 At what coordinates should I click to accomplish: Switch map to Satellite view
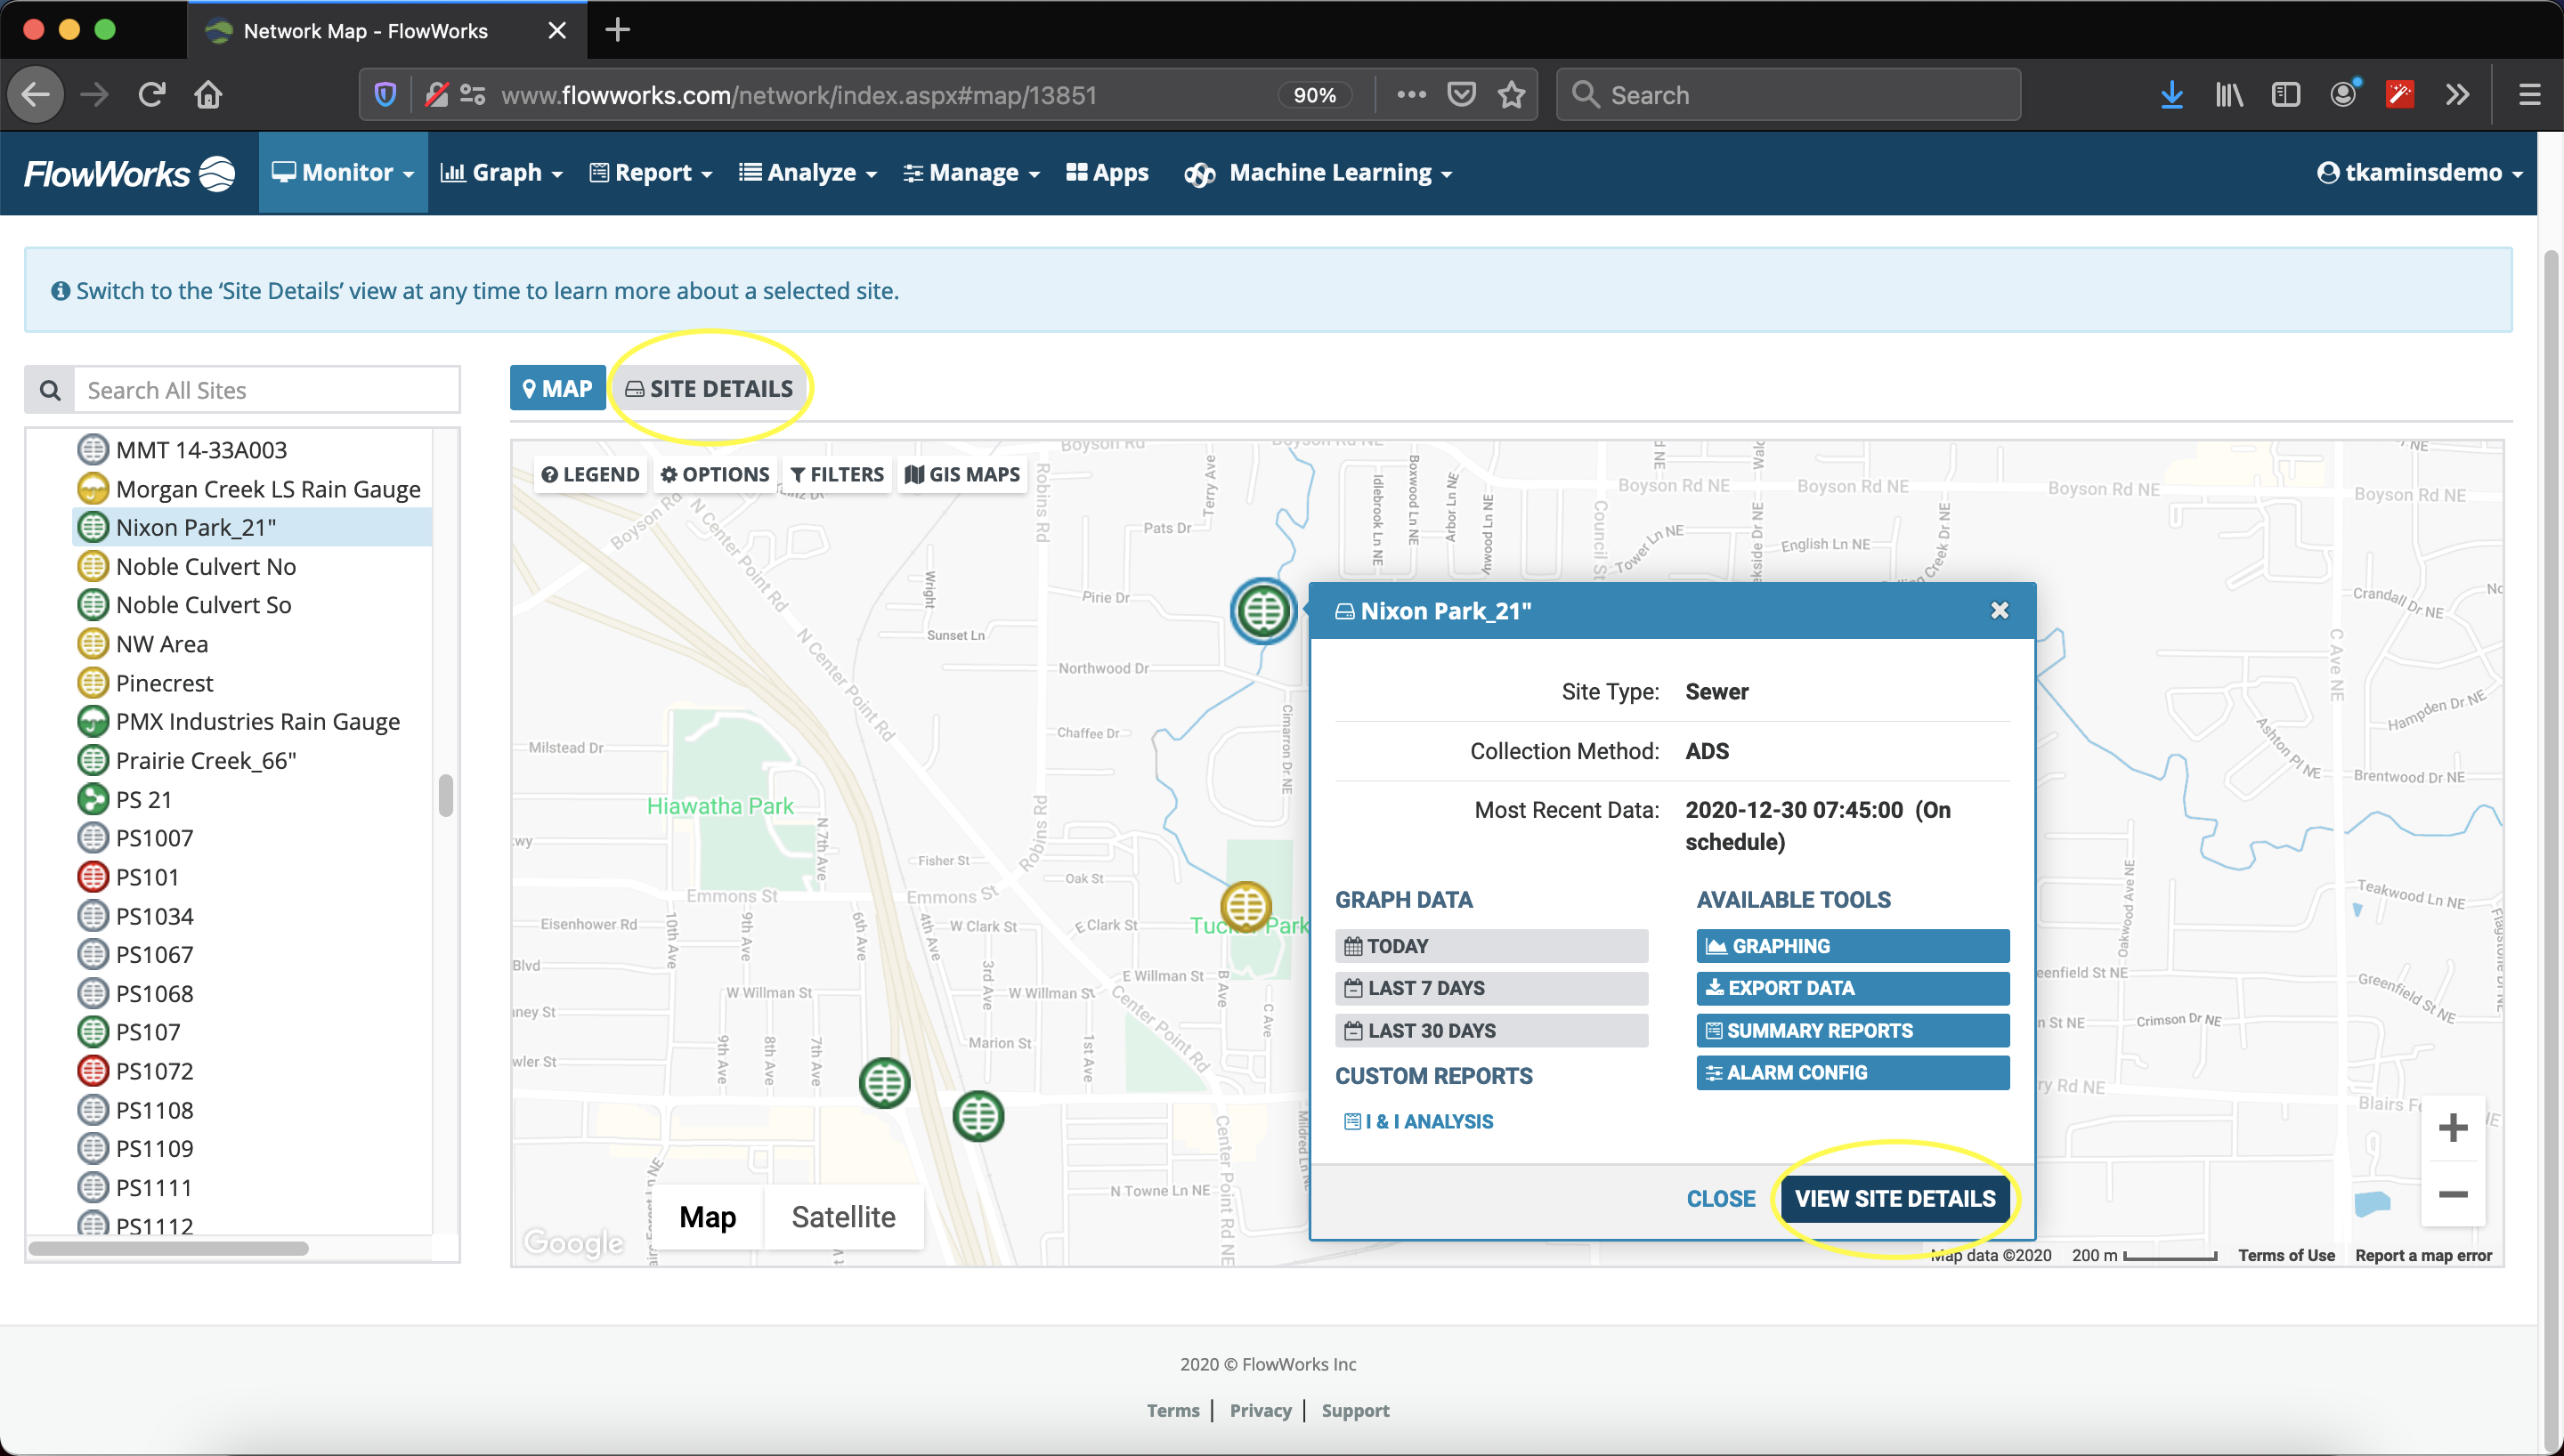point(843,1217)
